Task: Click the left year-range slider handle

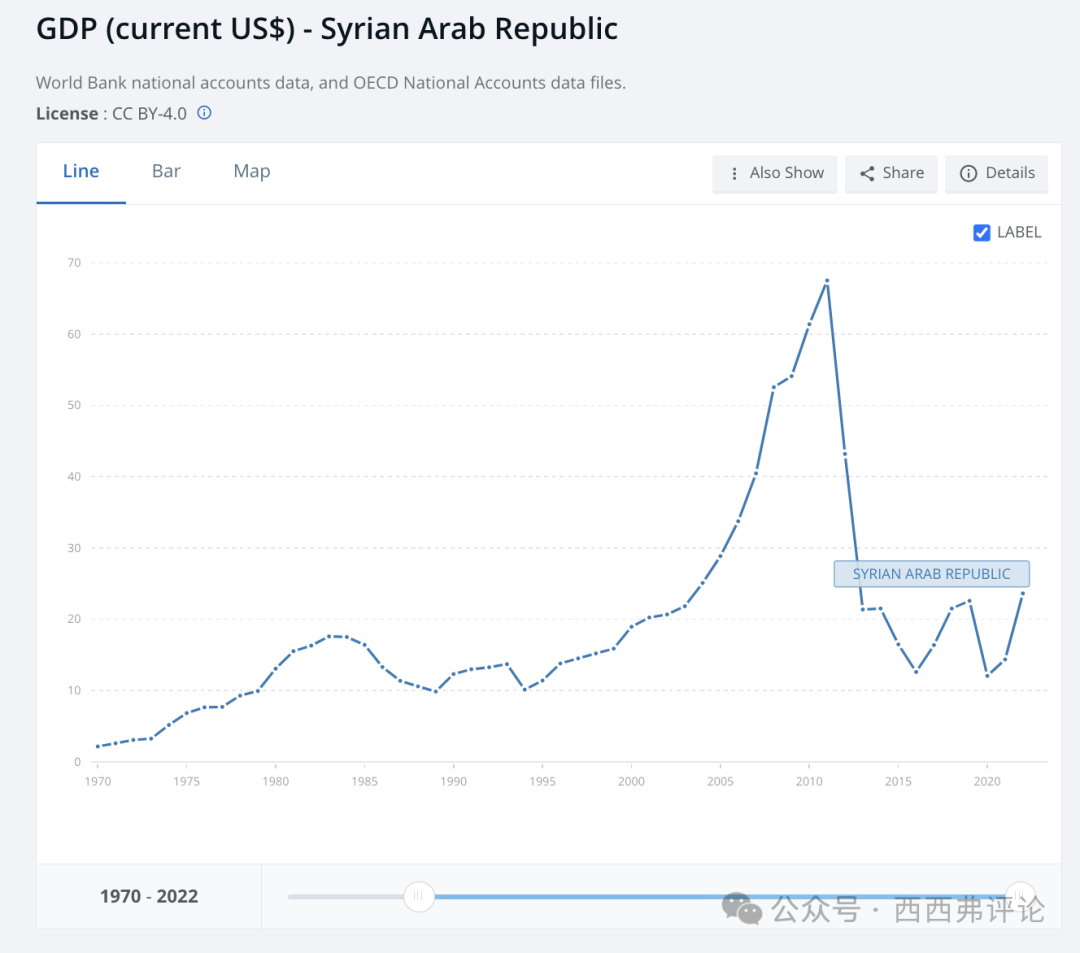Action: pyautogui.click(x=419, y=896)
